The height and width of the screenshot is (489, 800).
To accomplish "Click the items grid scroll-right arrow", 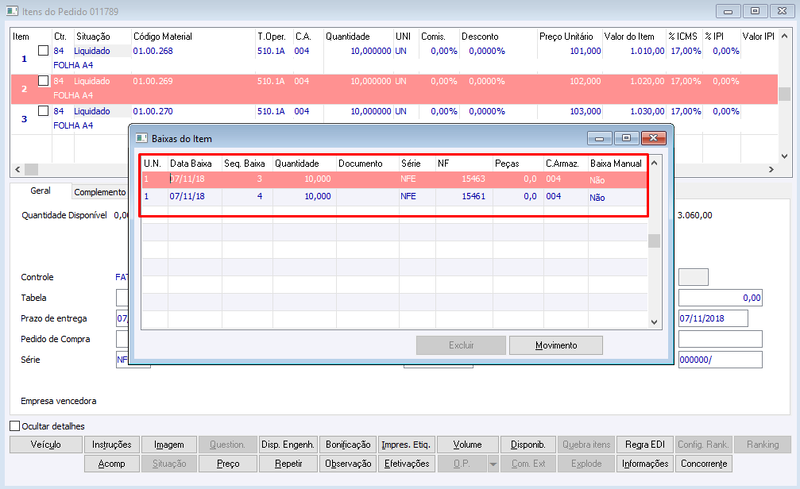I will pyautogui.click(x=771, y=169).
